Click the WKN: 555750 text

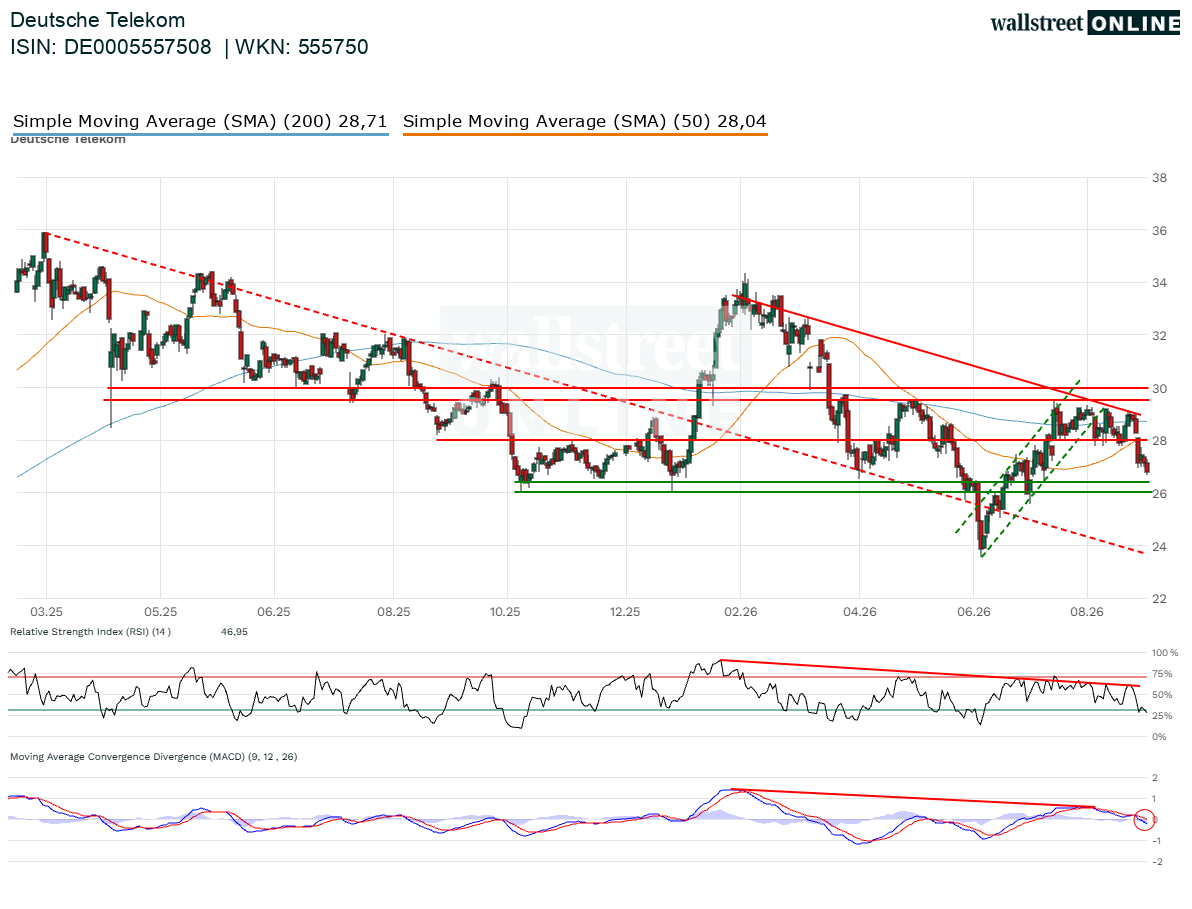pyautogui.click(x=302, y=47)
